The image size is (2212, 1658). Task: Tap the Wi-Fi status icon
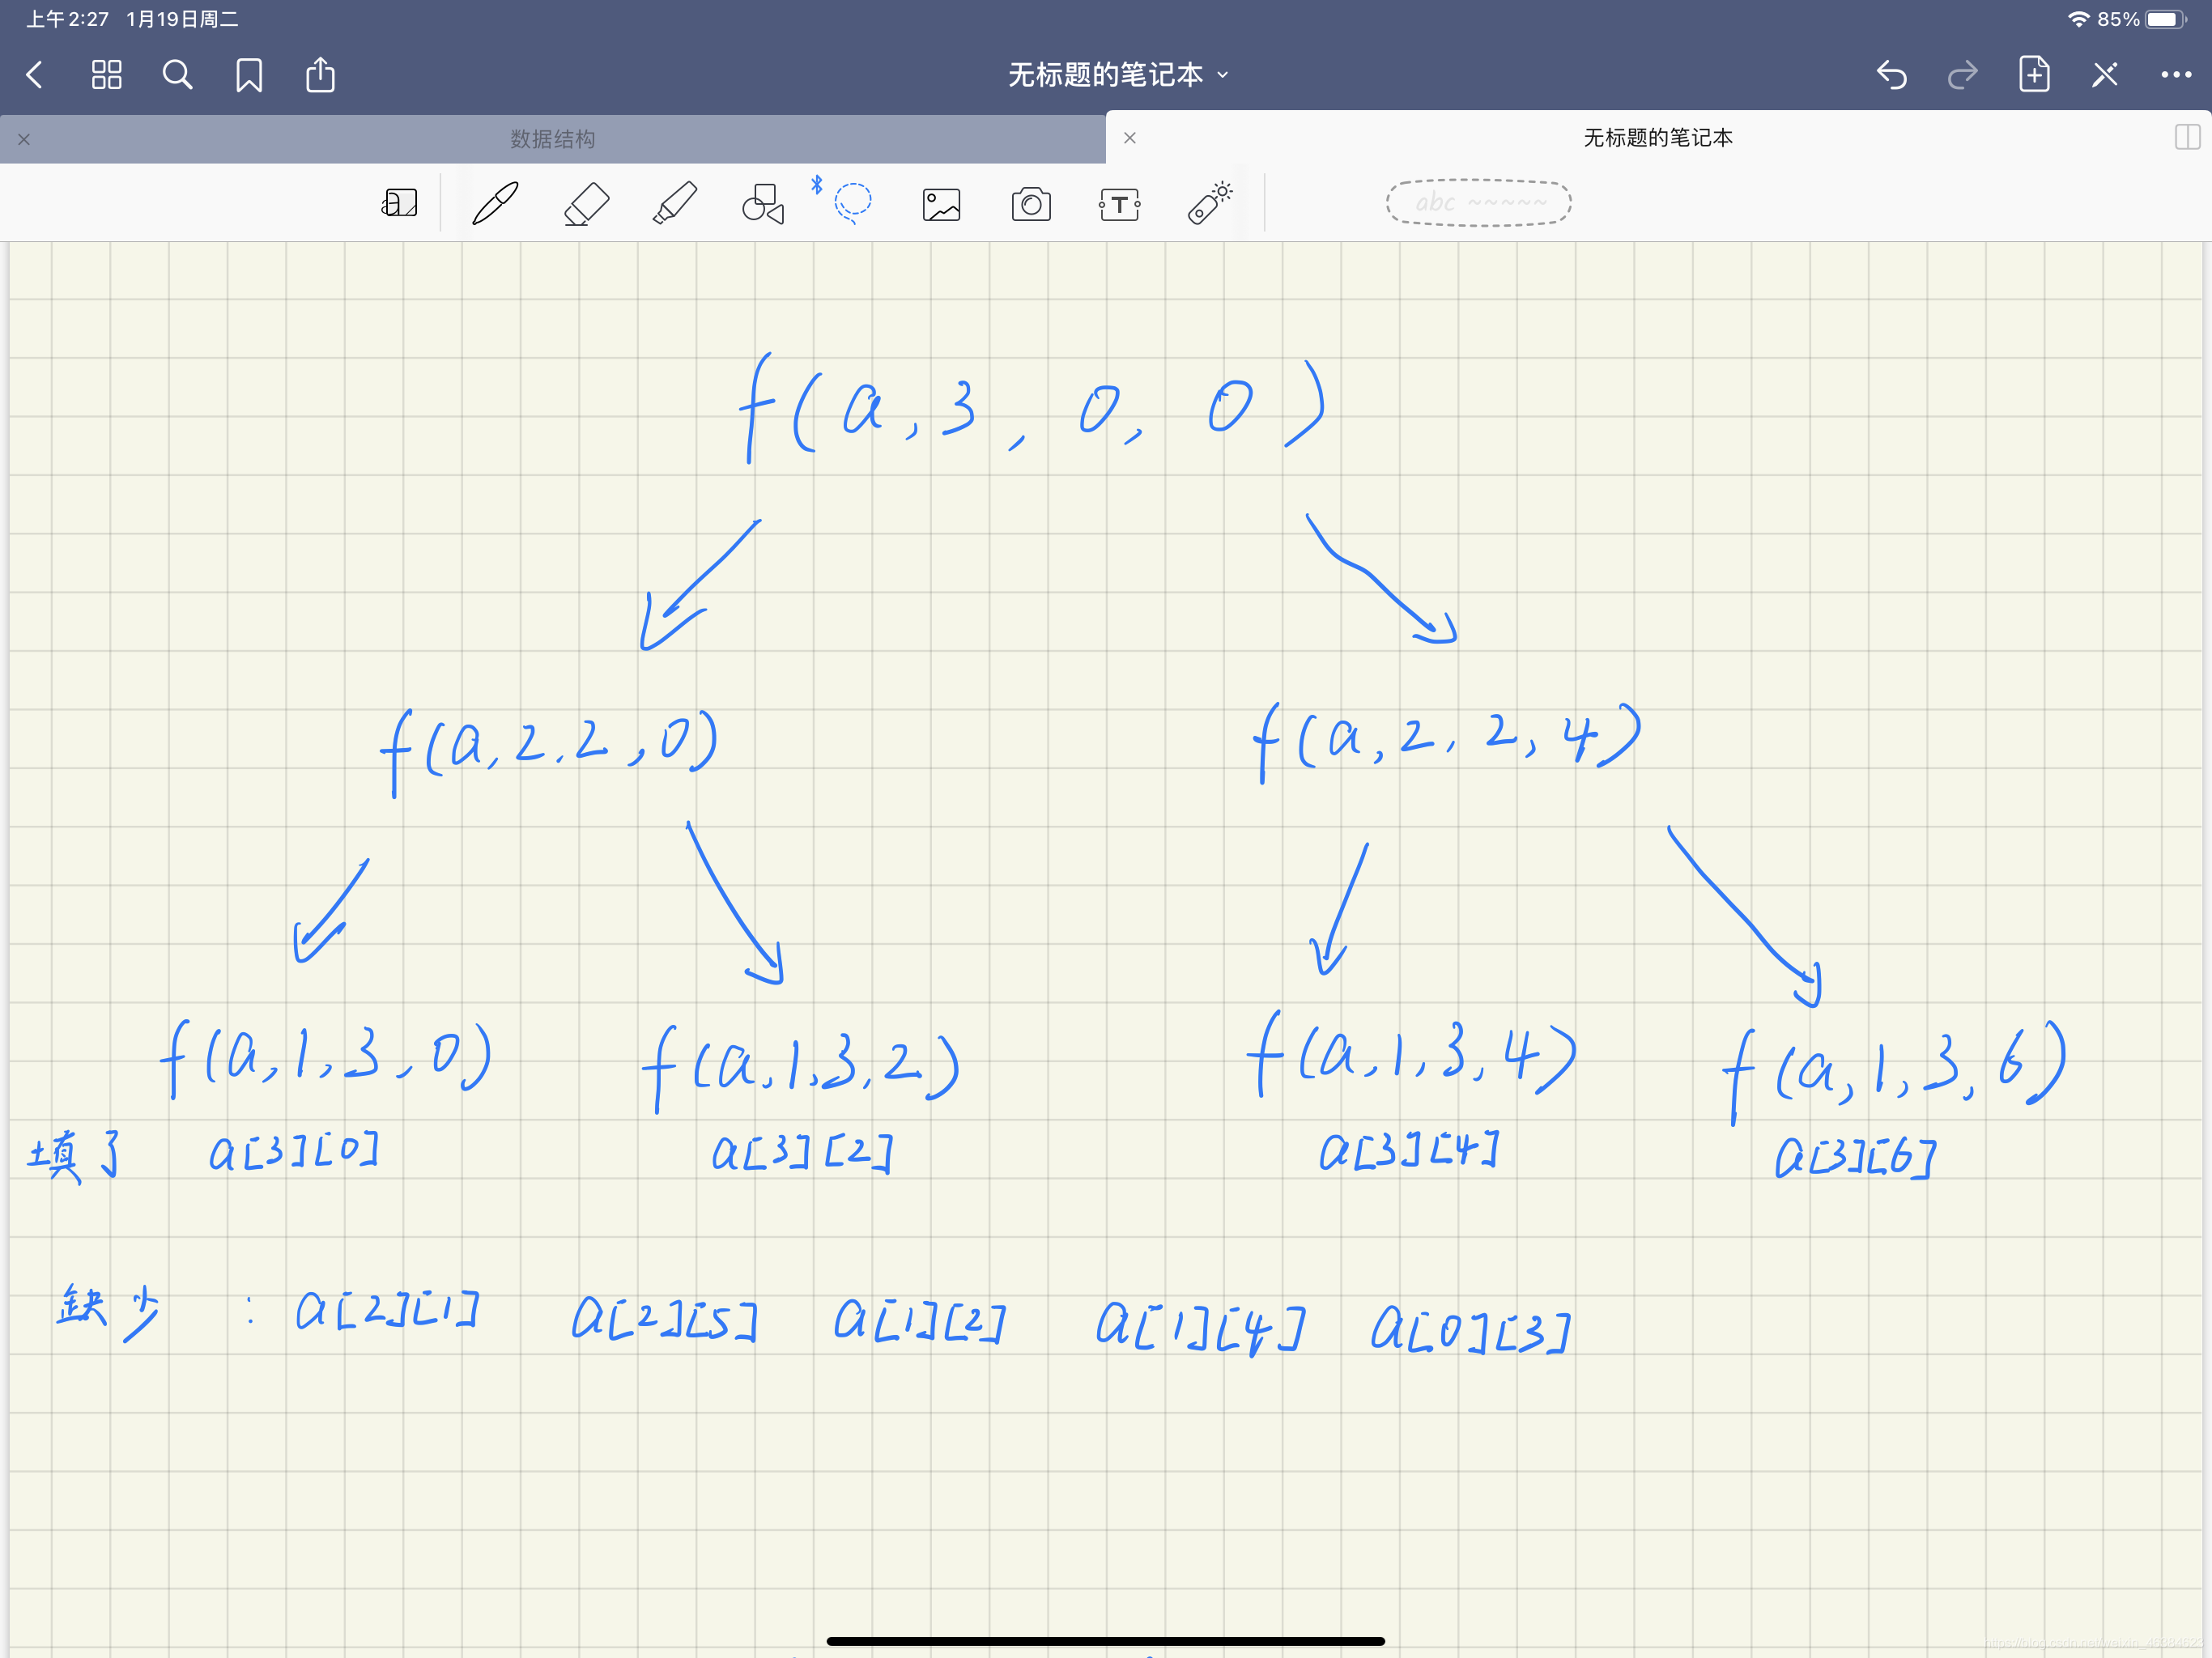tap(2078, 19)
